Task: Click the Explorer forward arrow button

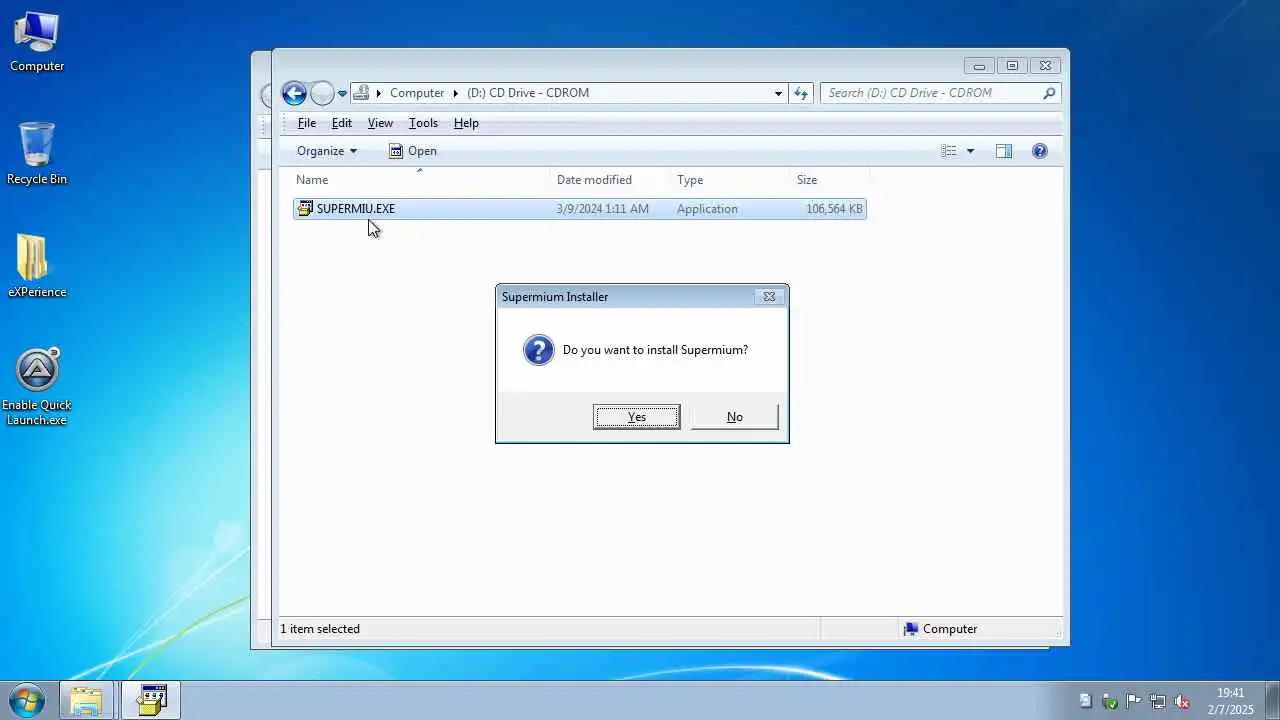Action: pos(322,93)
